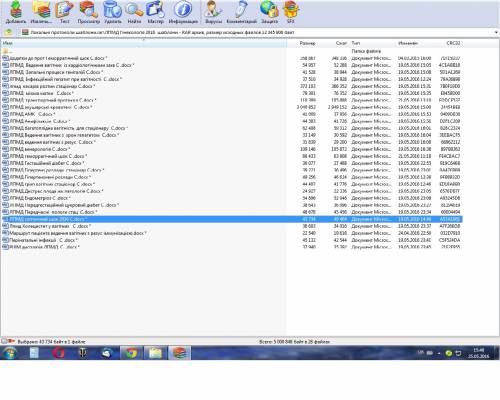The width and height of the screenshot is (500, 400).
Task: Click the Windows Start button
Action: [x=10, y=353]
